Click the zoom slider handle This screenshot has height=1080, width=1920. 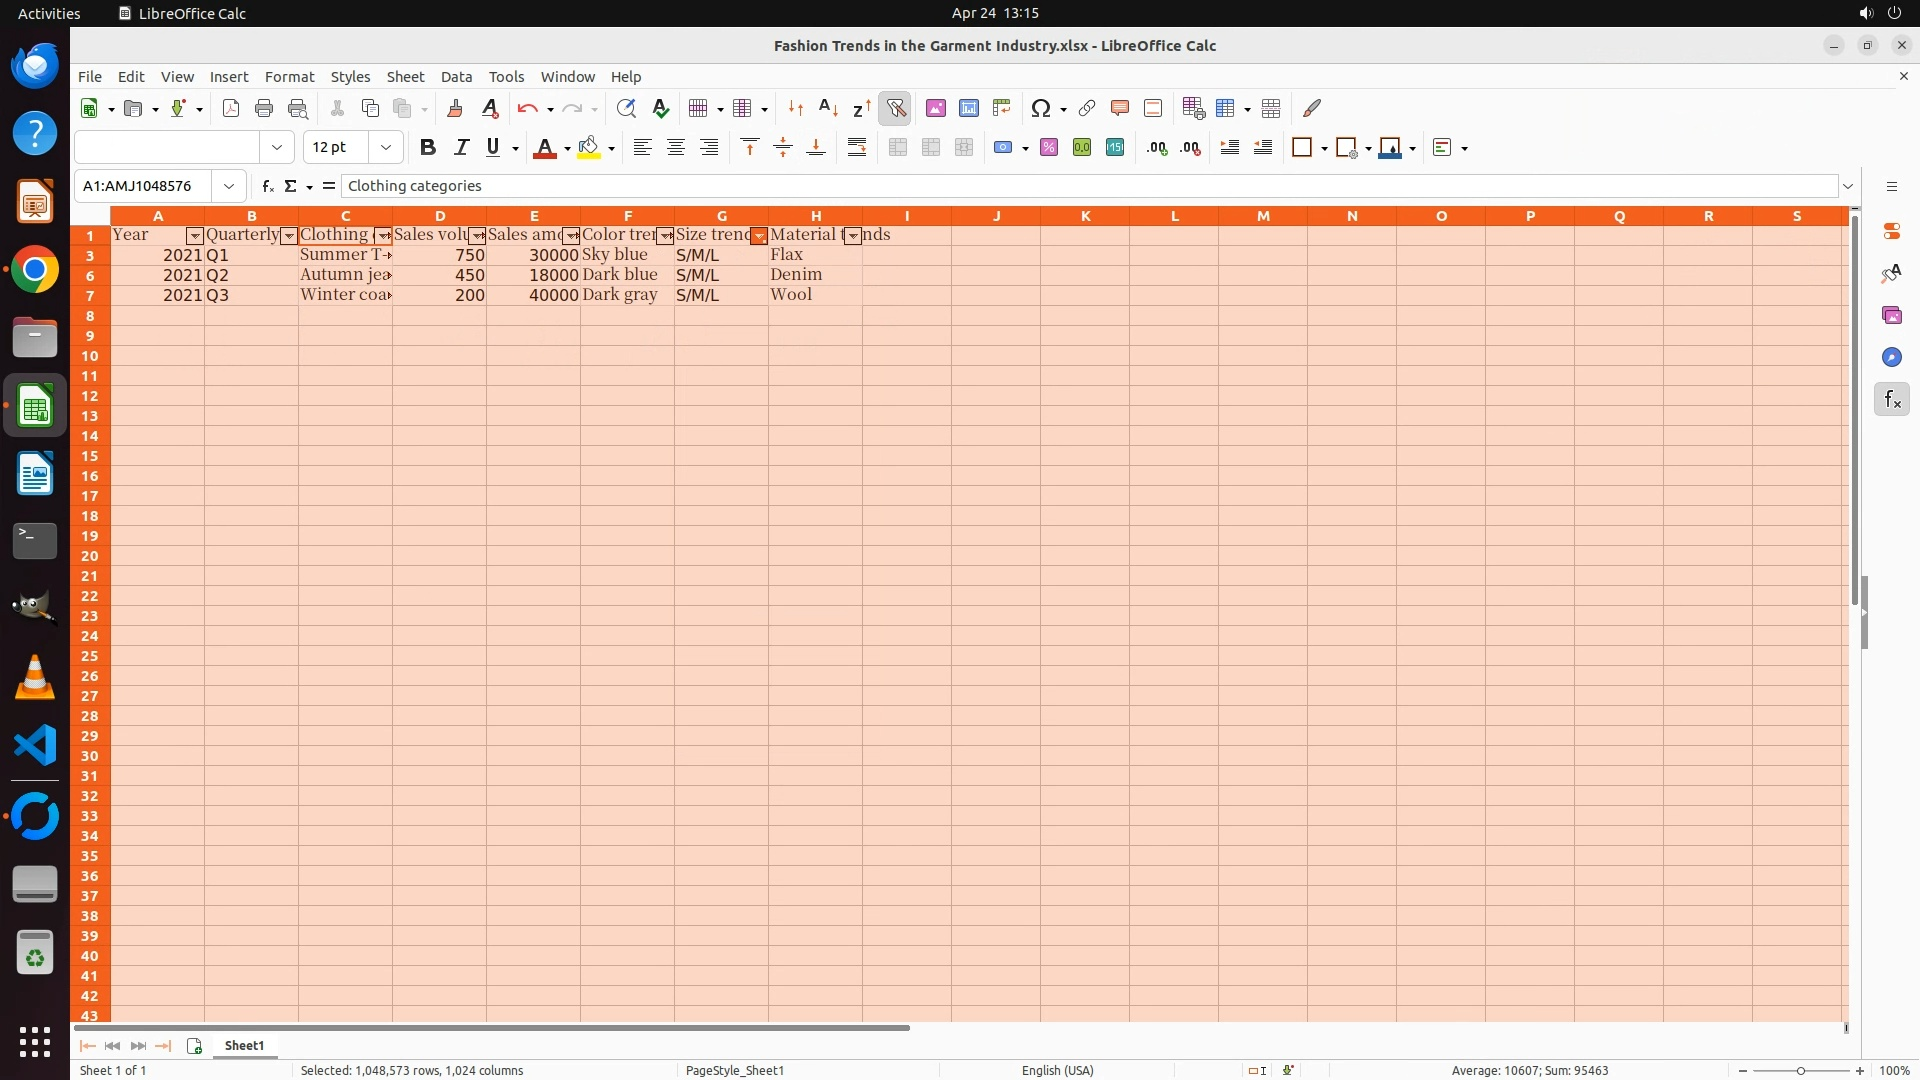point(1800,1071)
